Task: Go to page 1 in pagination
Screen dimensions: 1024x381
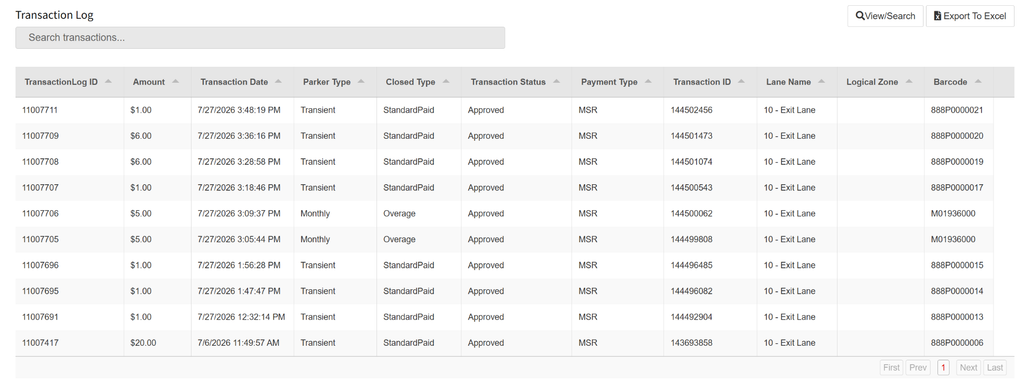Action: pyautogui.click(x=943, y=367)
